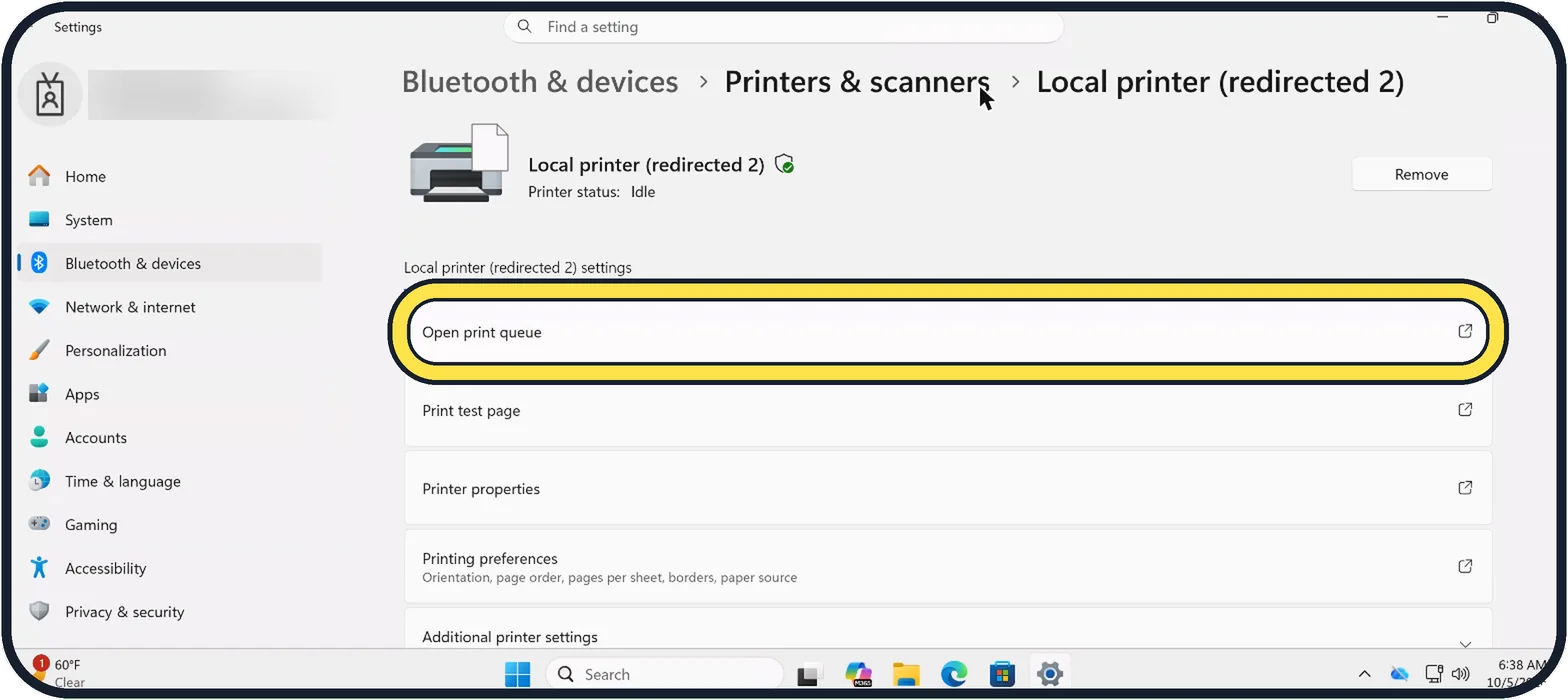The image size is (1568, 700).
Task: Click the Find a setting search field
Action: (x=783, y=27)
